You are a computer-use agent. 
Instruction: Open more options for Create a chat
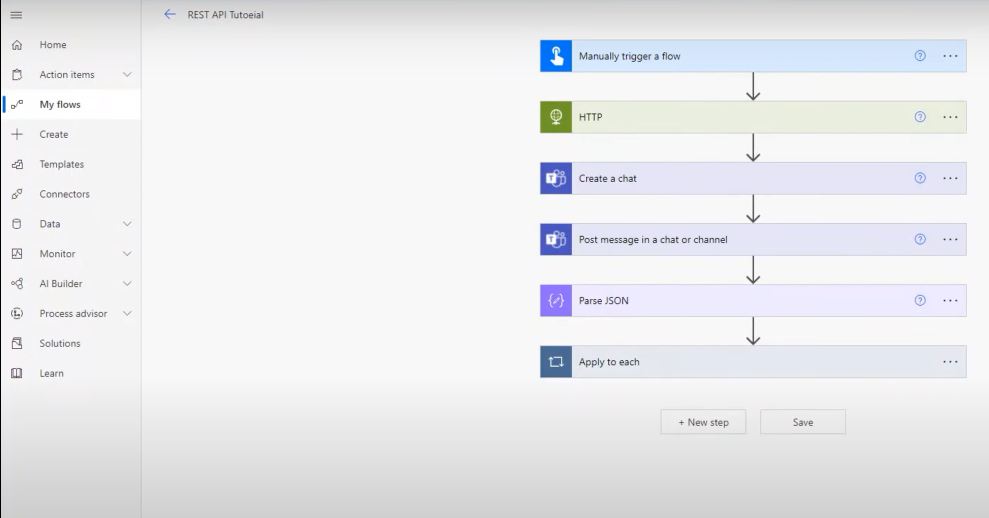(950, 178)
